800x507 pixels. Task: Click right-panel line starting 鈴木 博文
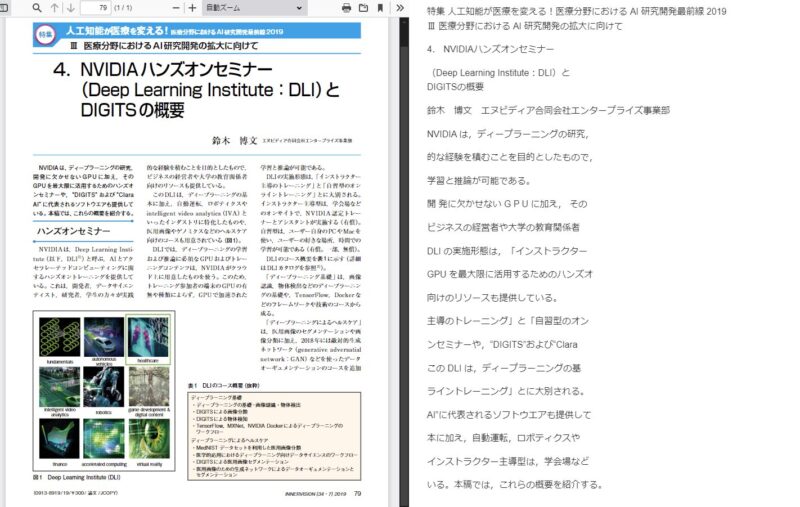tap(548, 110)
